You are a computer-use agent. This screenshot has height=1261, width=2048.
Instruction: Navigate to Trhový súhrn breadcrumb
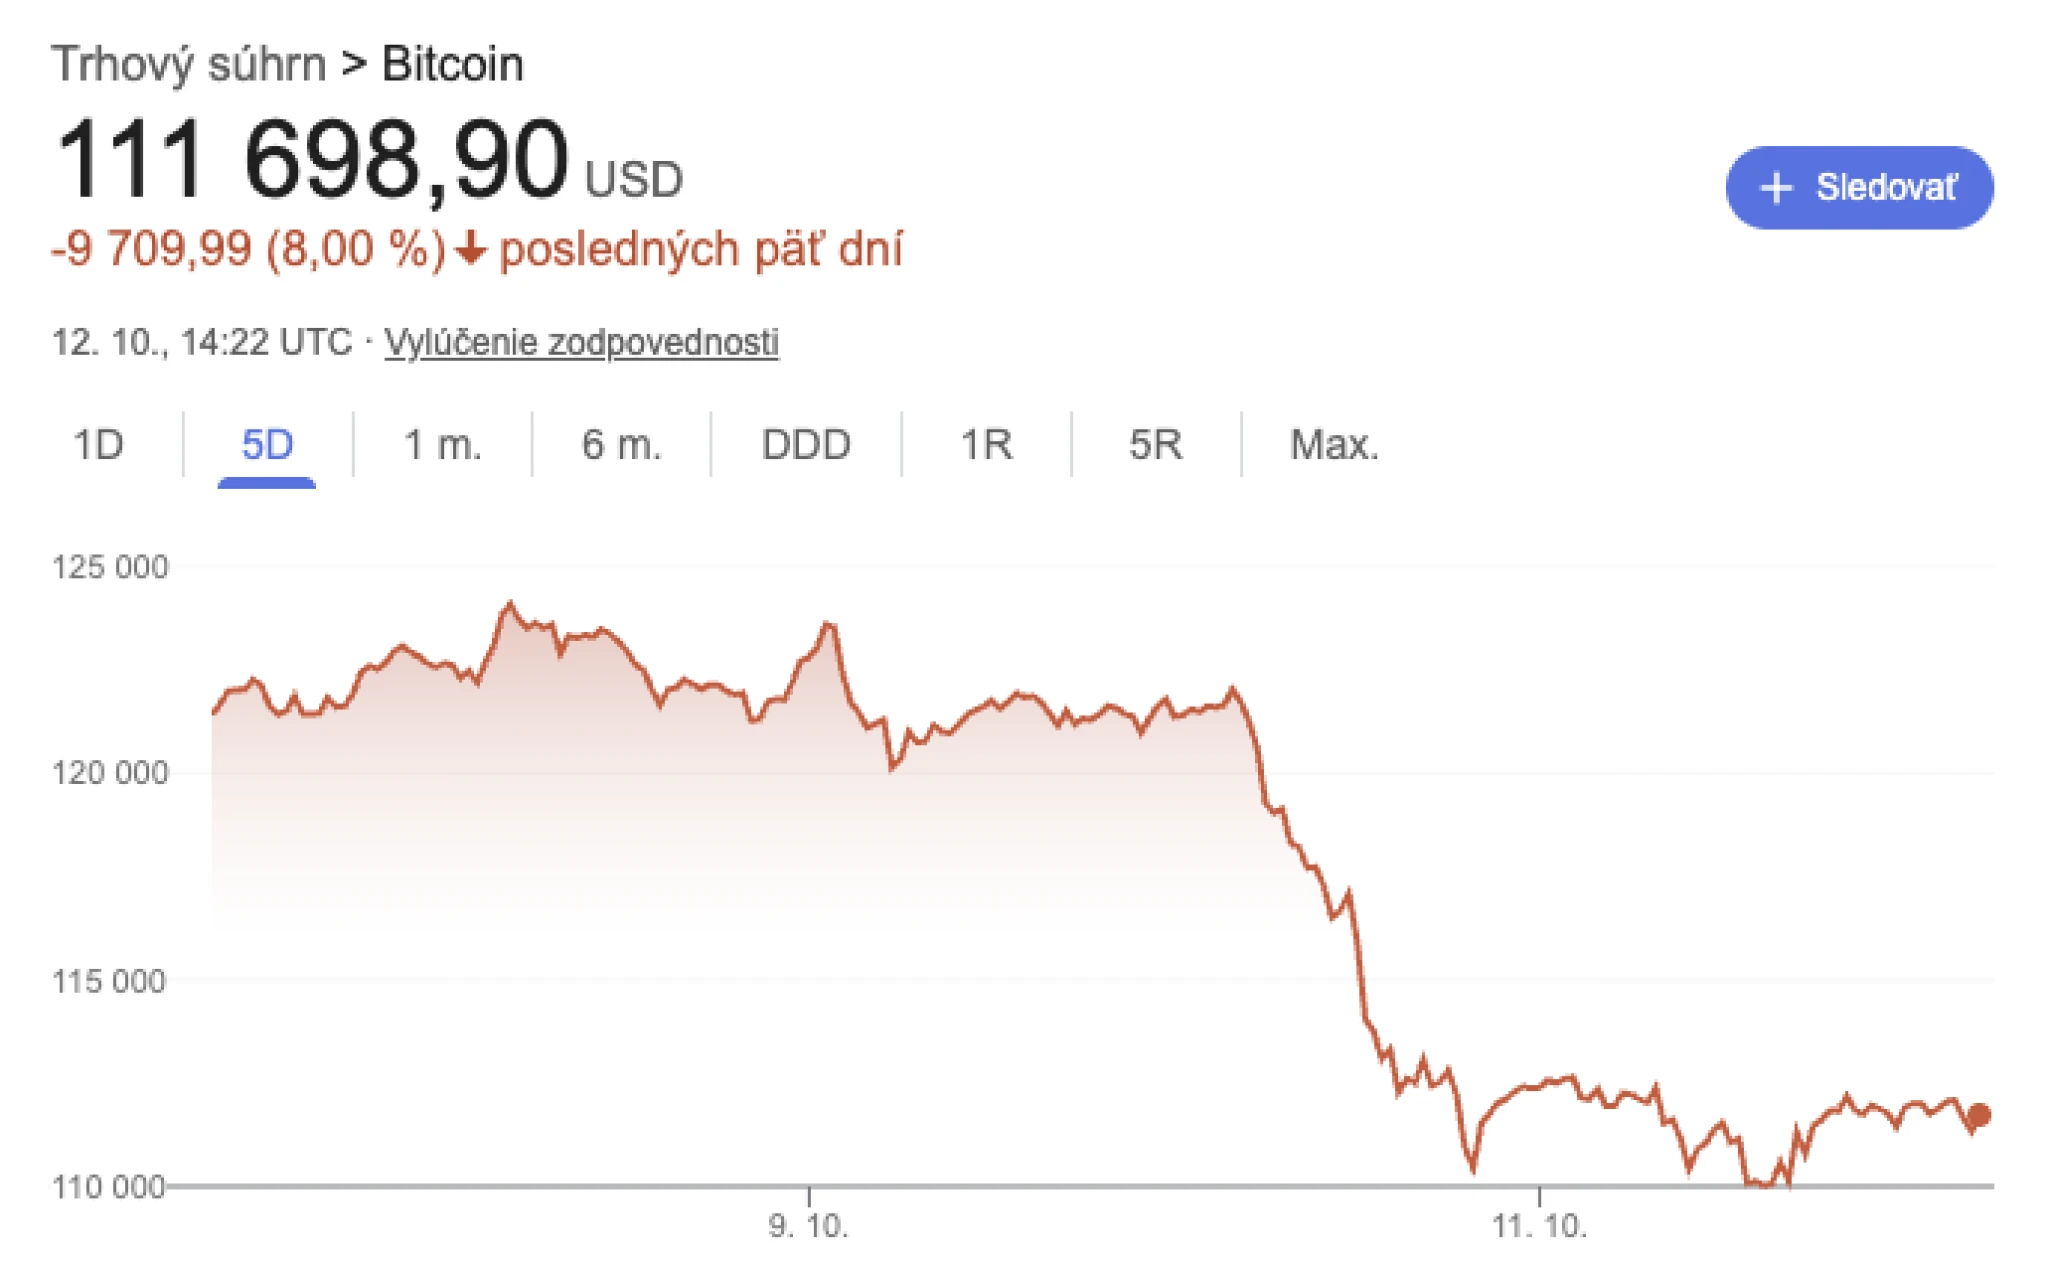coord(188,64)
